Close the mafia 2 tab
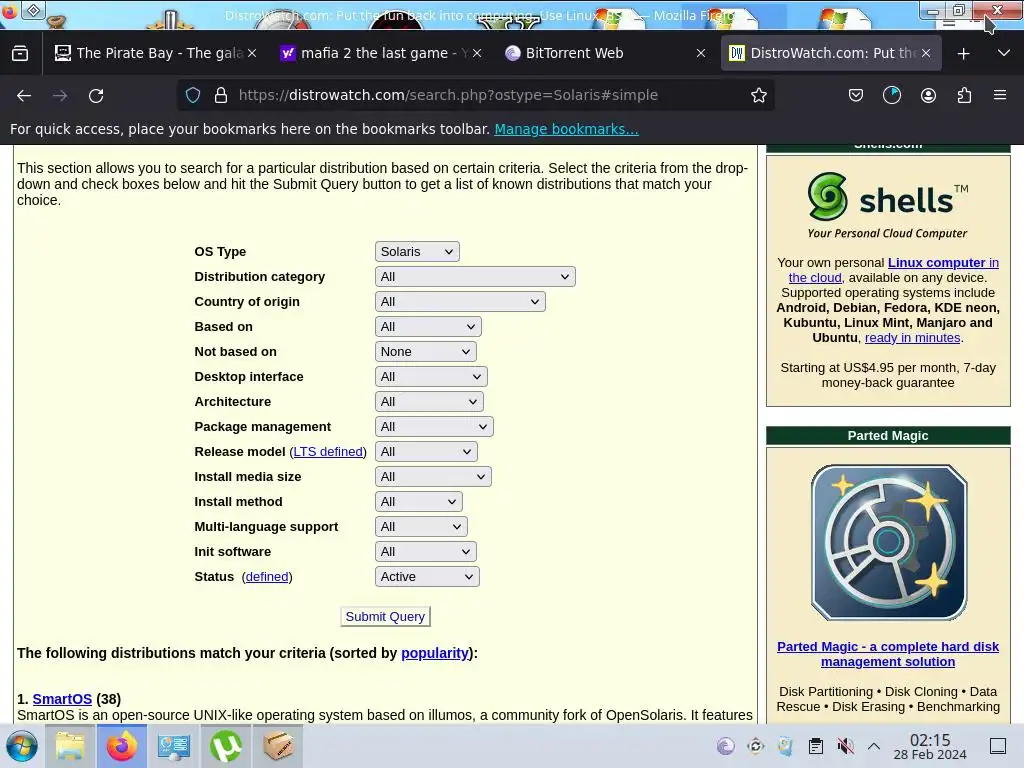Viewport: 1024px width, 768px height. point(477,53)
